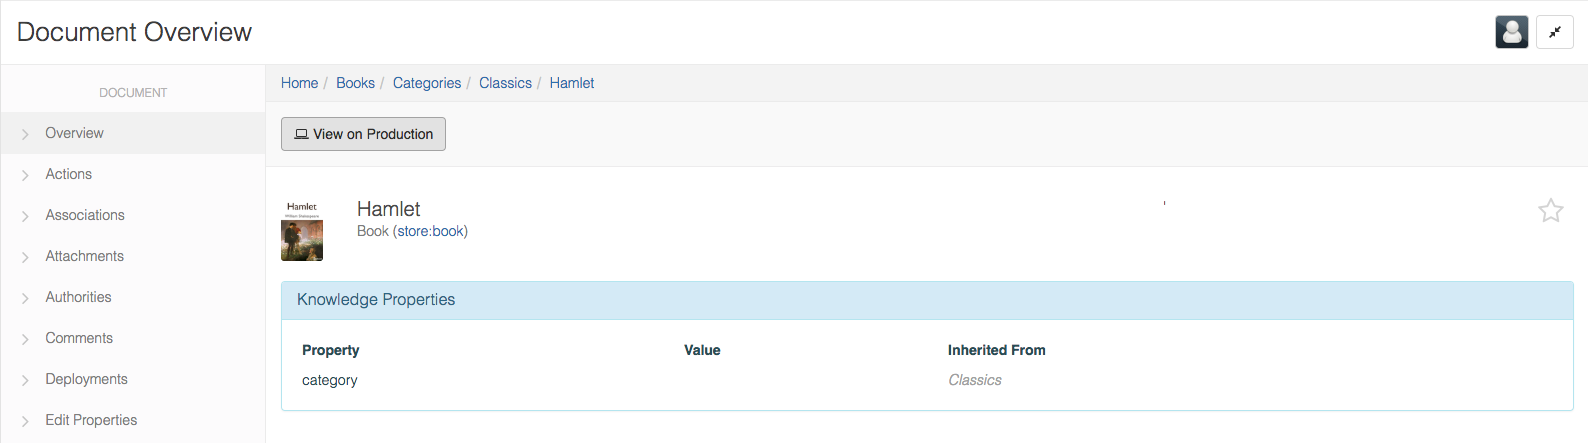This screenshot has width=1588, height=443.
Task: Click the chevron icon beside Attachments
Action: click(x=25, y=257)
